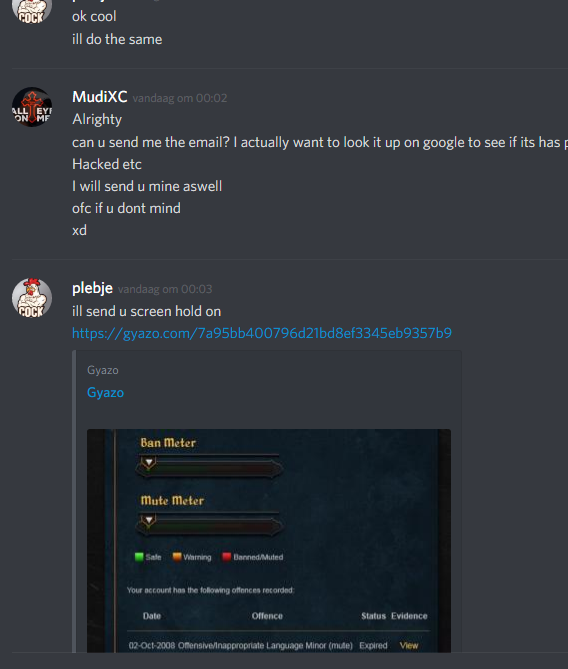
Task: Click the Ban Meter triangle marker
Action: point(149,462)
